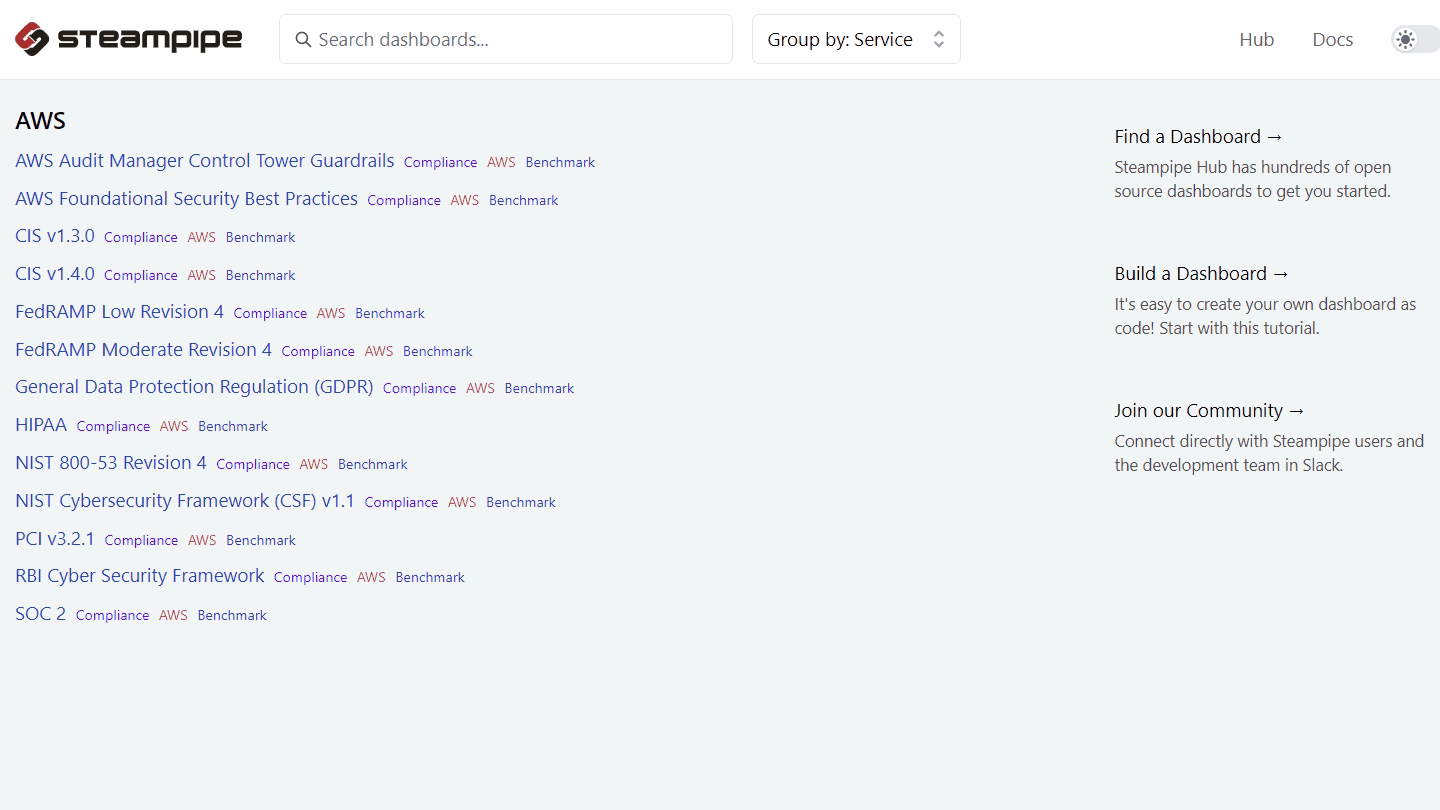Open the PCI v3.2.1 dashboard
Screen dimensions: 1440x810
[x=55, y=539]
